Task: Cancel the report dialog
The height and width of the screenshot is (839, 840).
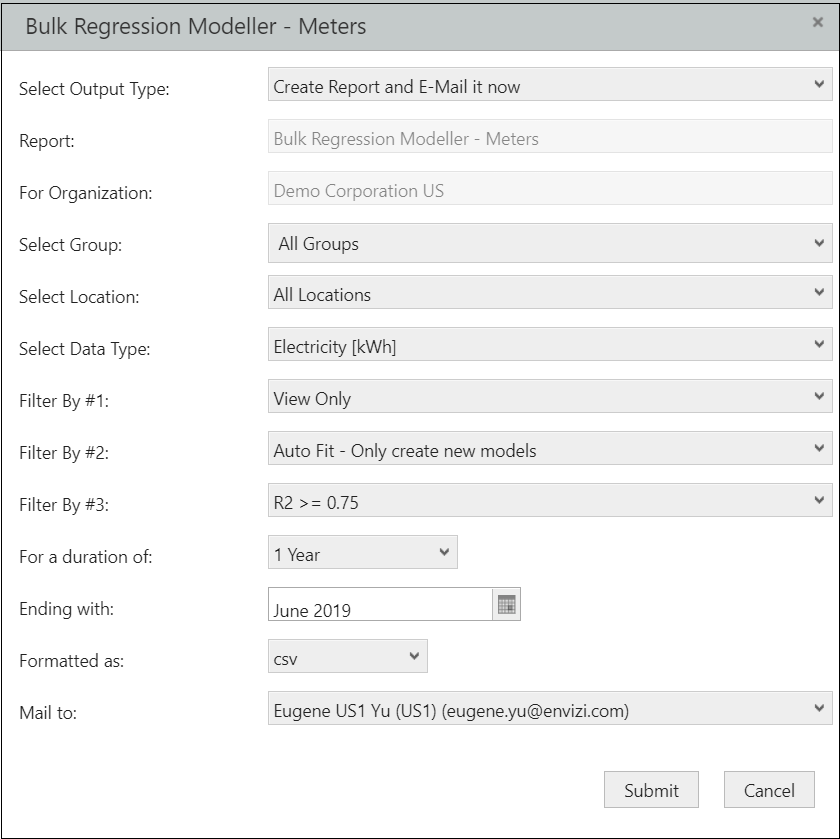Action: coord(769,790)
